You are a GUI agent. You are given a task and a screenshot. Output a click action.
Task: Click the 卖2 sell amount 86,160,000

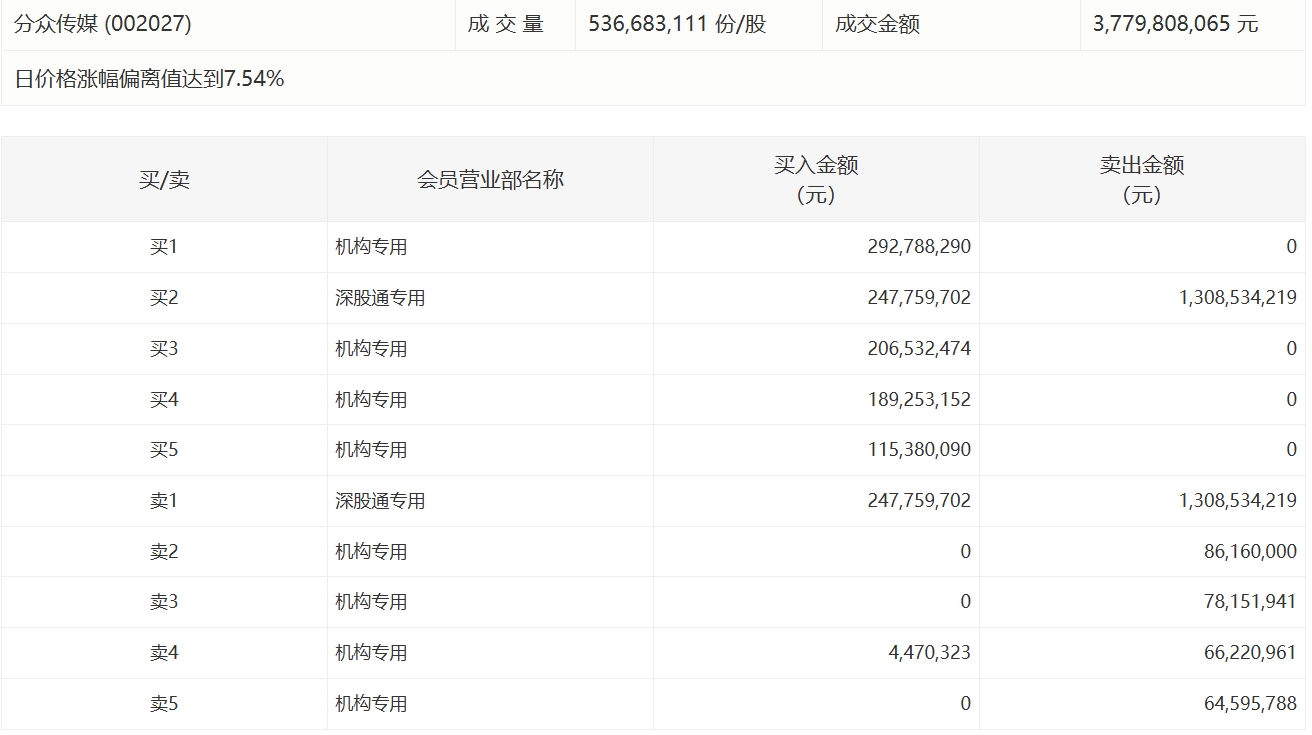[x=1250, y=552]
